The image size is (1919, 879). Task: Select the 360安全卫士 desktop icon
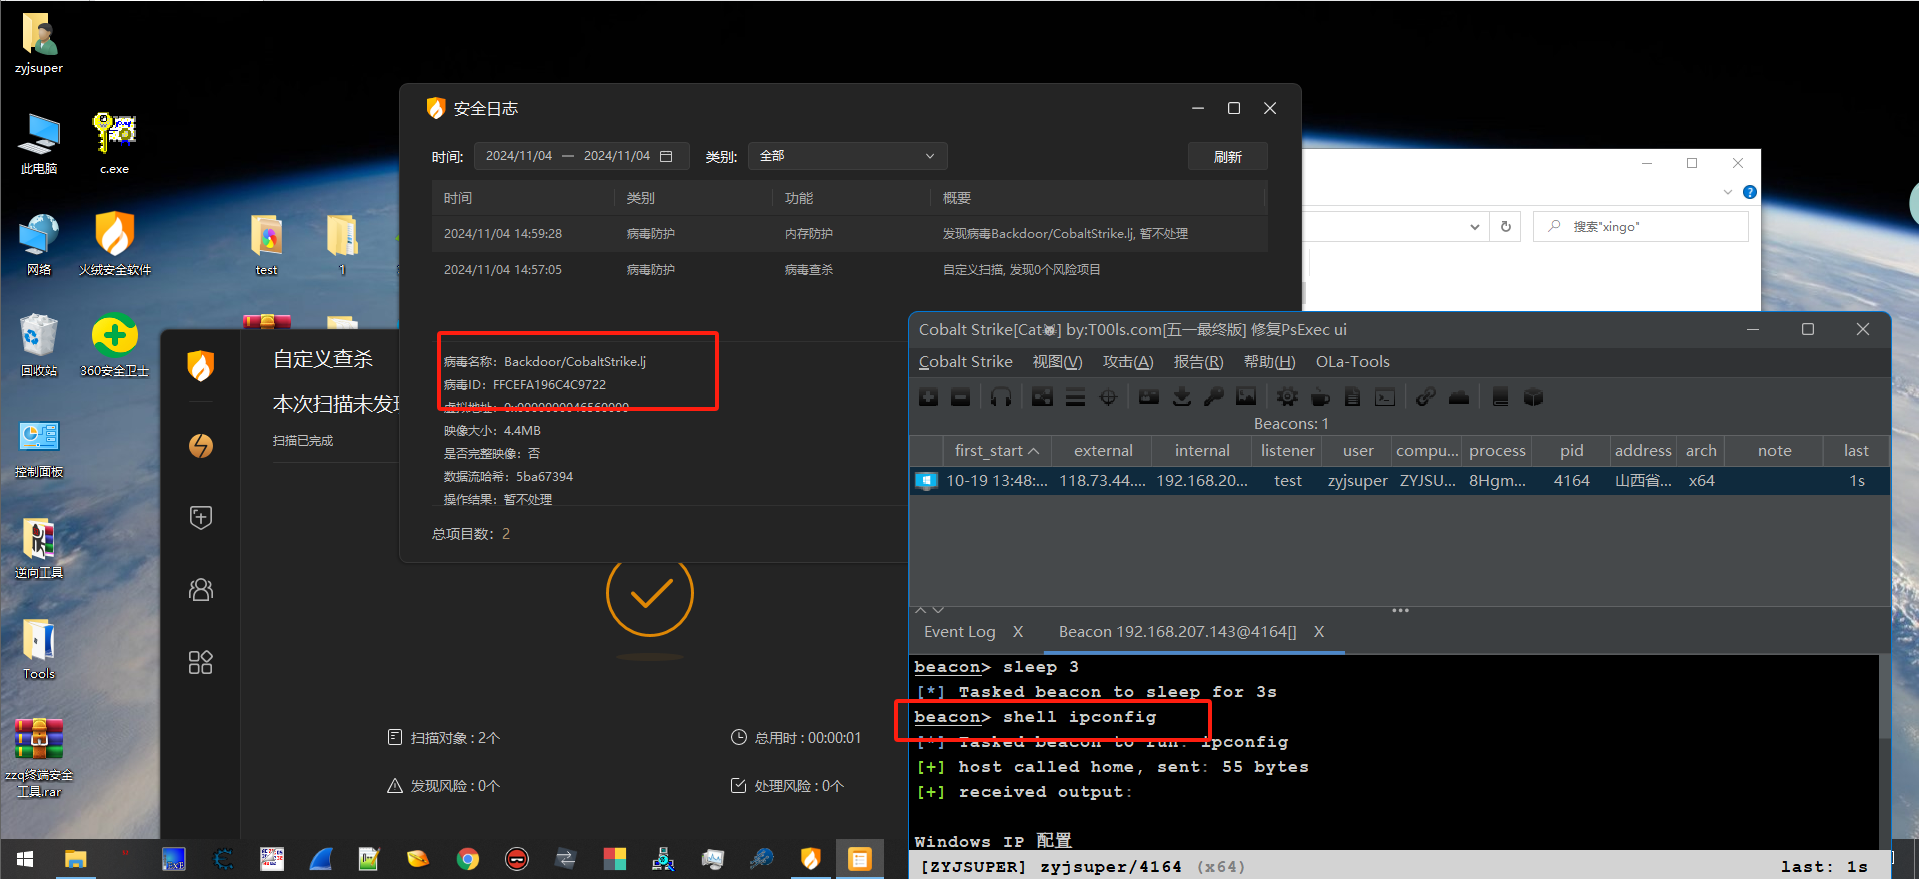tap(114, 345)
